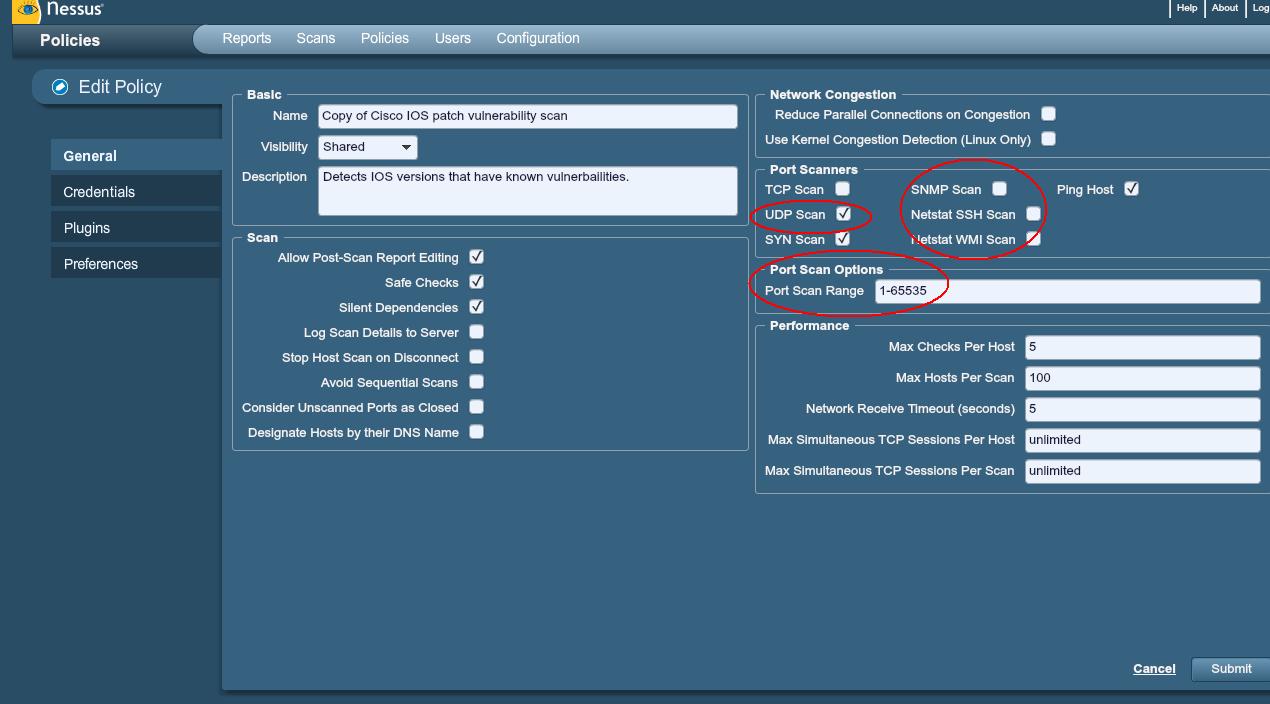Click the Cancel link
The width and height of the screenshot is (1270, 704).
(1154, 669)
